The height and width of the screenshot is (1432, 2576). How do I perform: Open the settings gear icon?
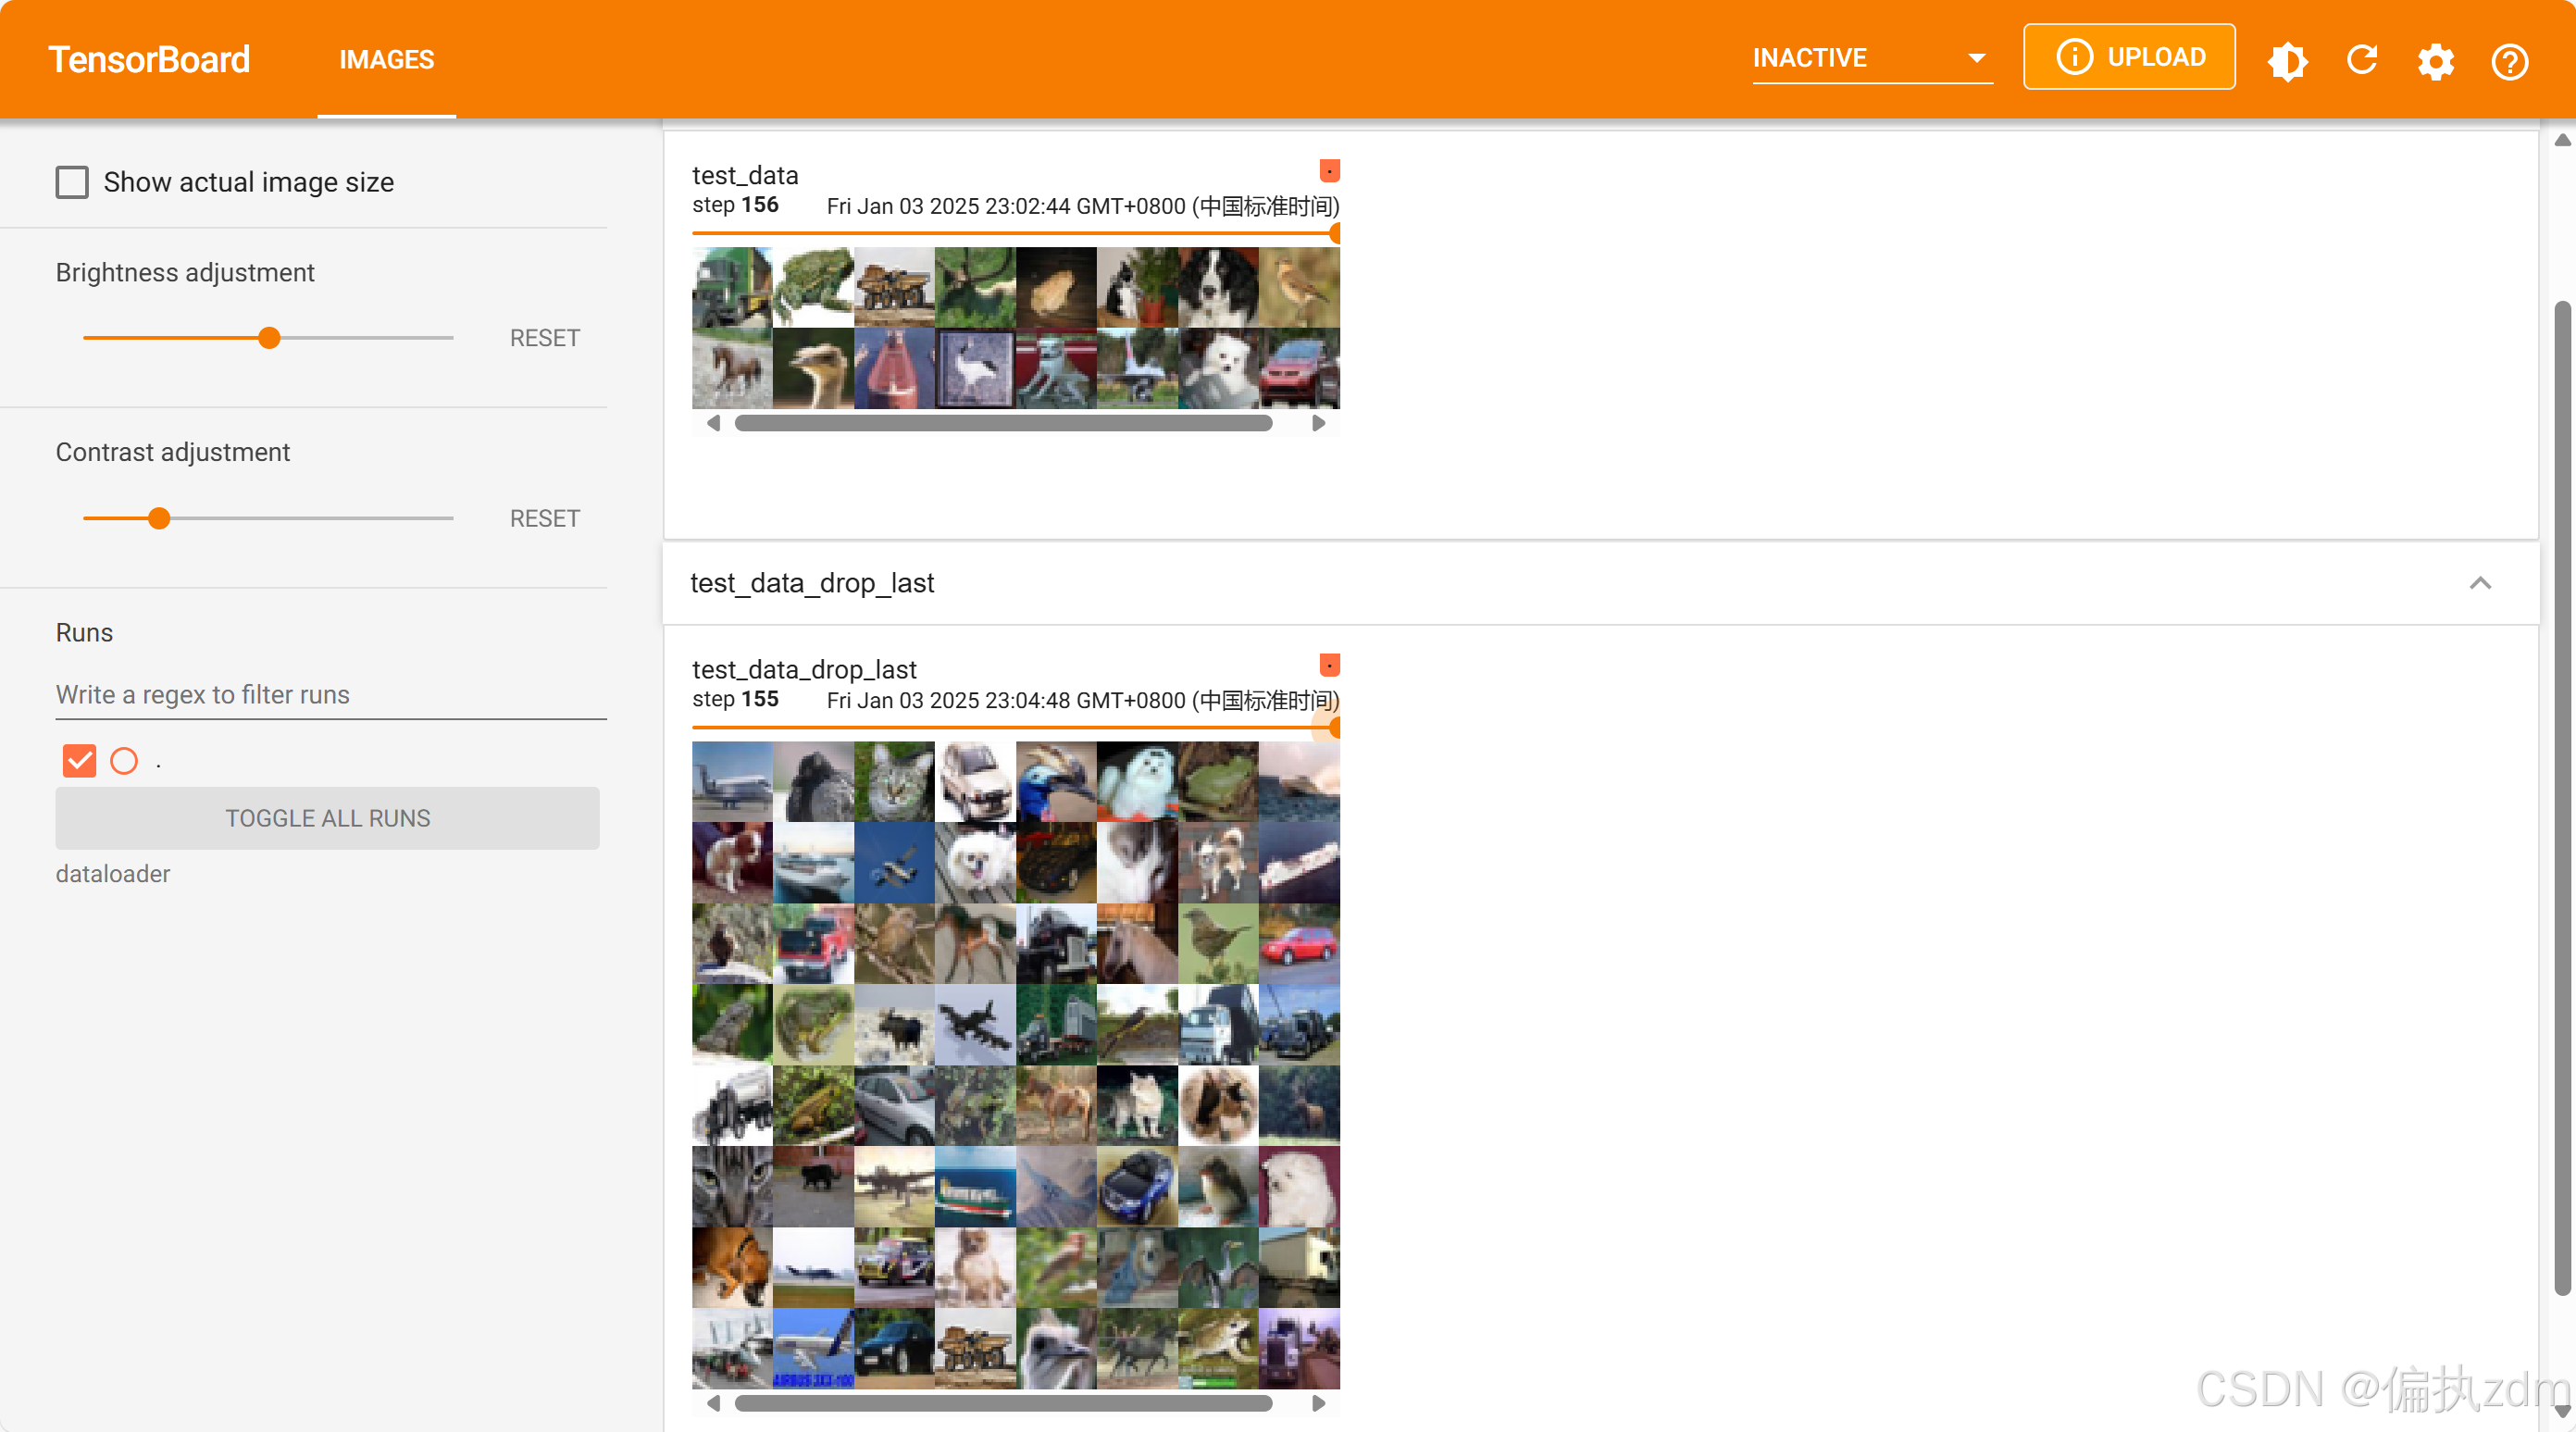2436,61
